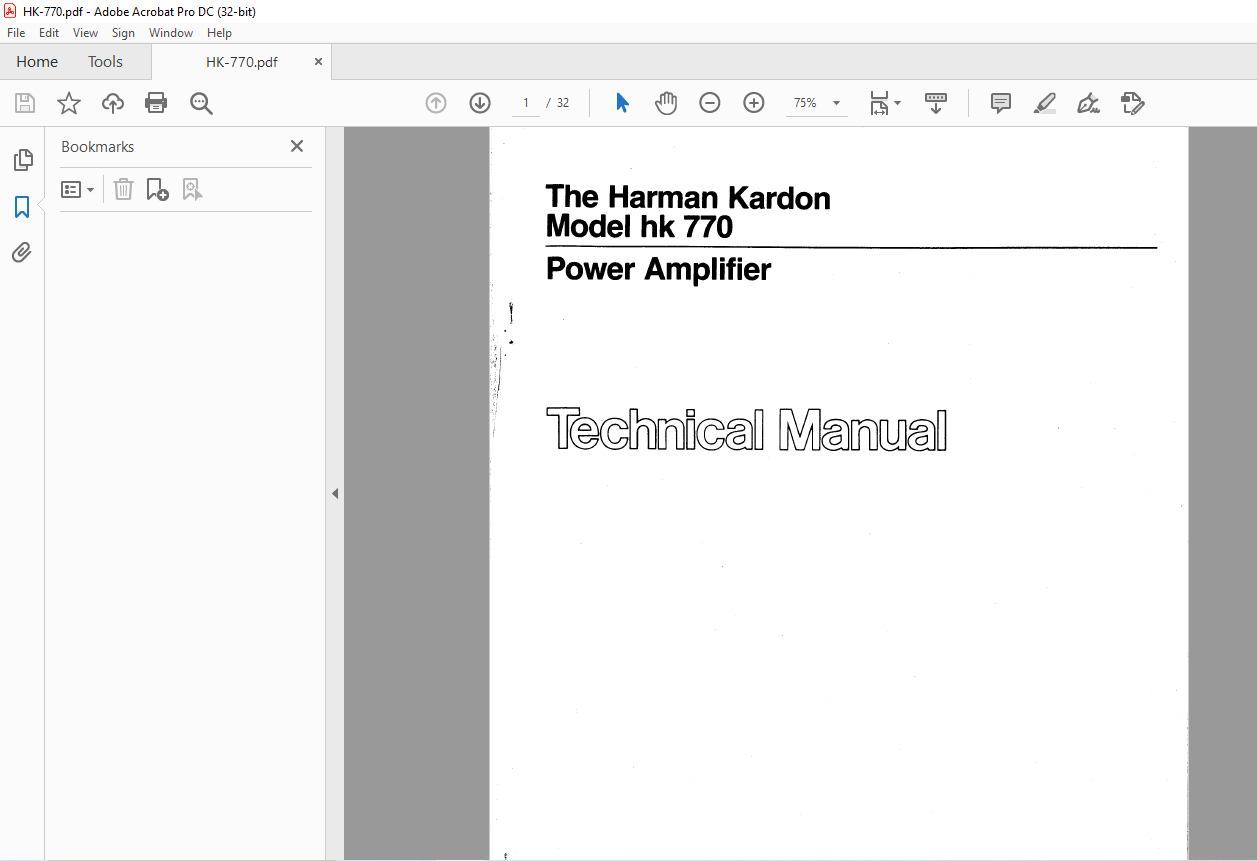Close the Bookmarks panel with X
Image resolution: width=1257 pixels, height=861 pixels.
pos(297,146)
